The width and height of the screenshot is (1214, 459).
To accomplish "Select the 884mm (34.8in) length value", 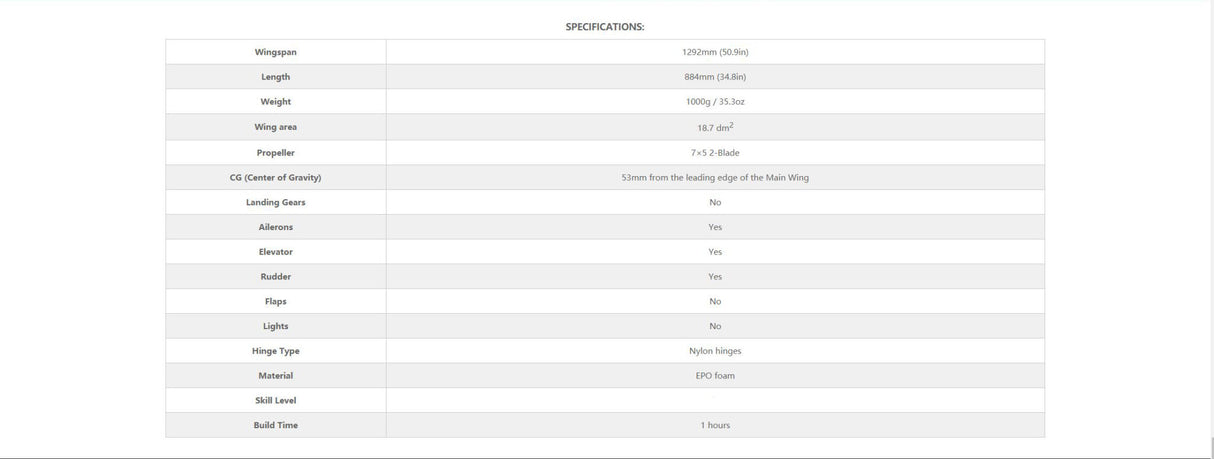I will (715, 77).
